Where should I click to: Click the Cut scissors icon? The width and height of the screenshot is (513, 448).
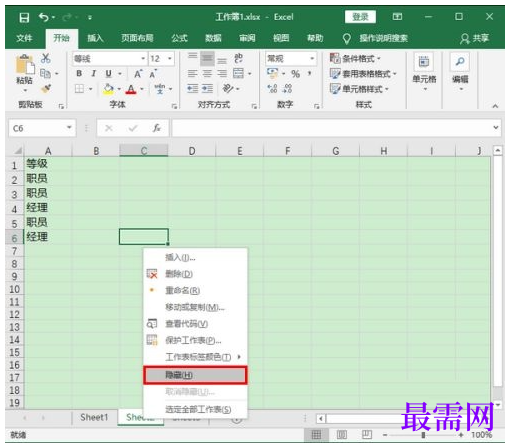(x=46, y=58)
